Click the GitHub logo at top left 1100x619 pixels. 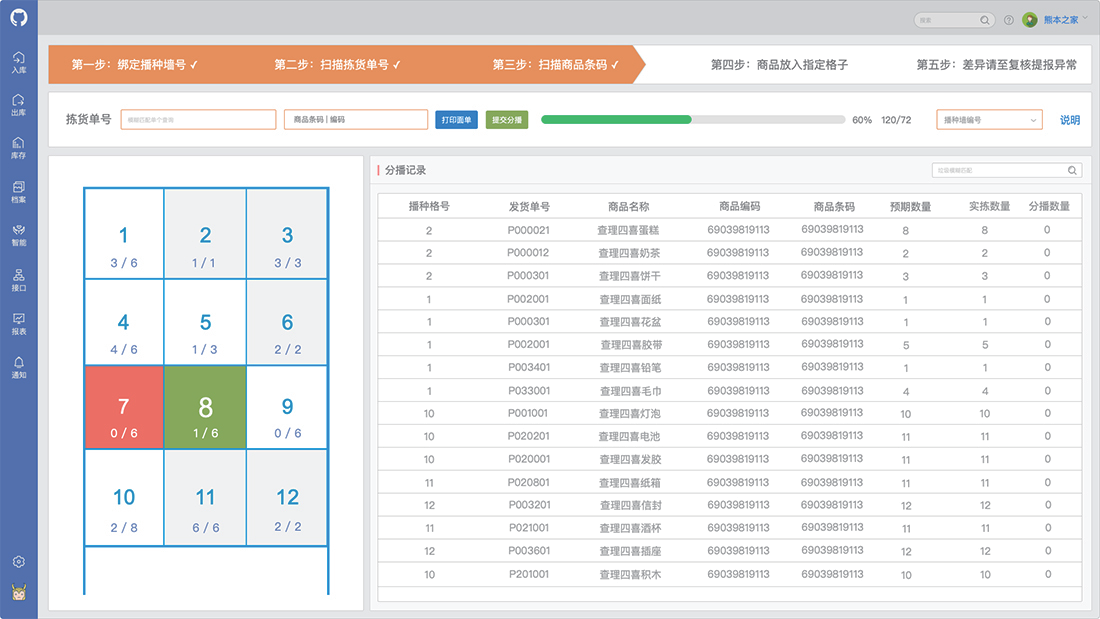tap(18, 18)
